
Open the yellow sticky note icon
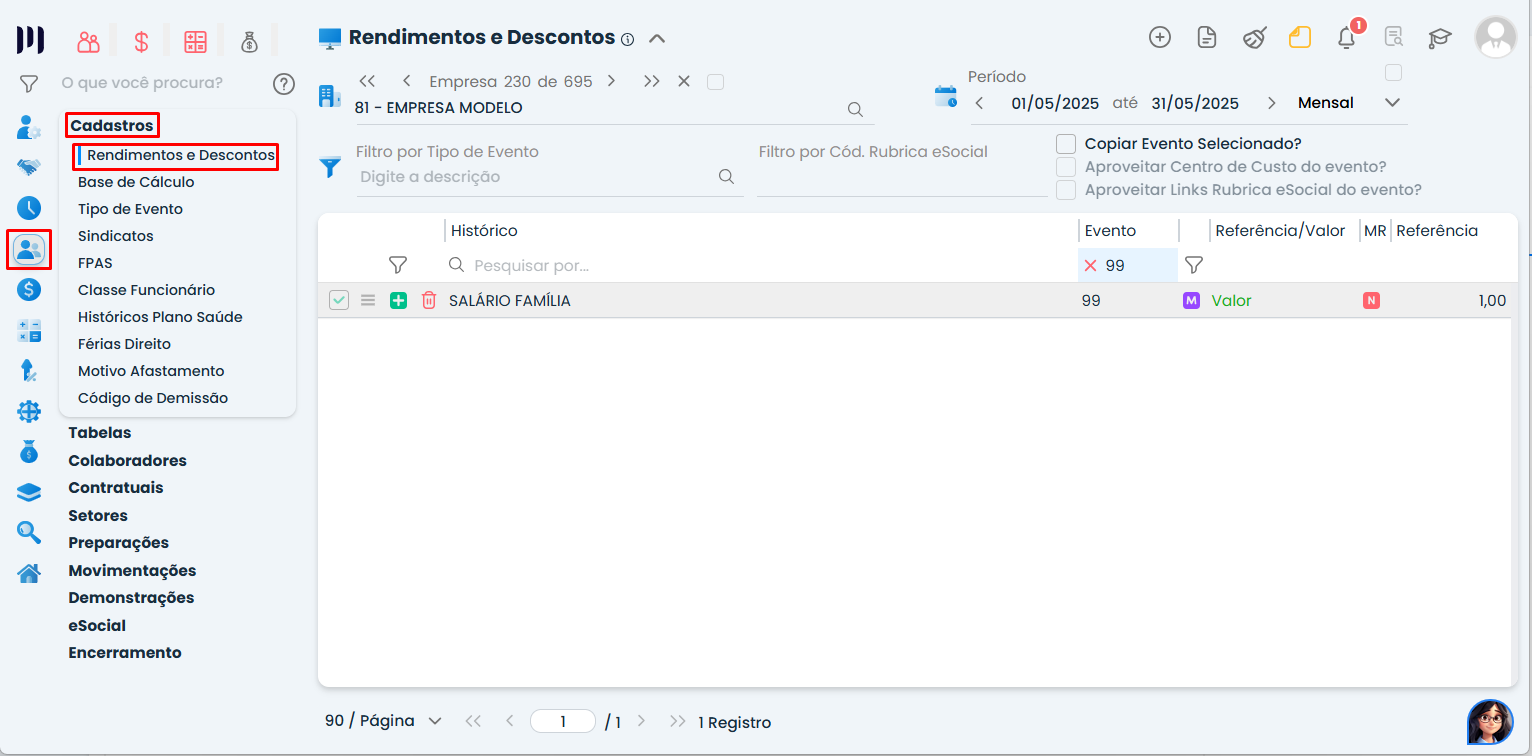click(x=1300, y=38)
